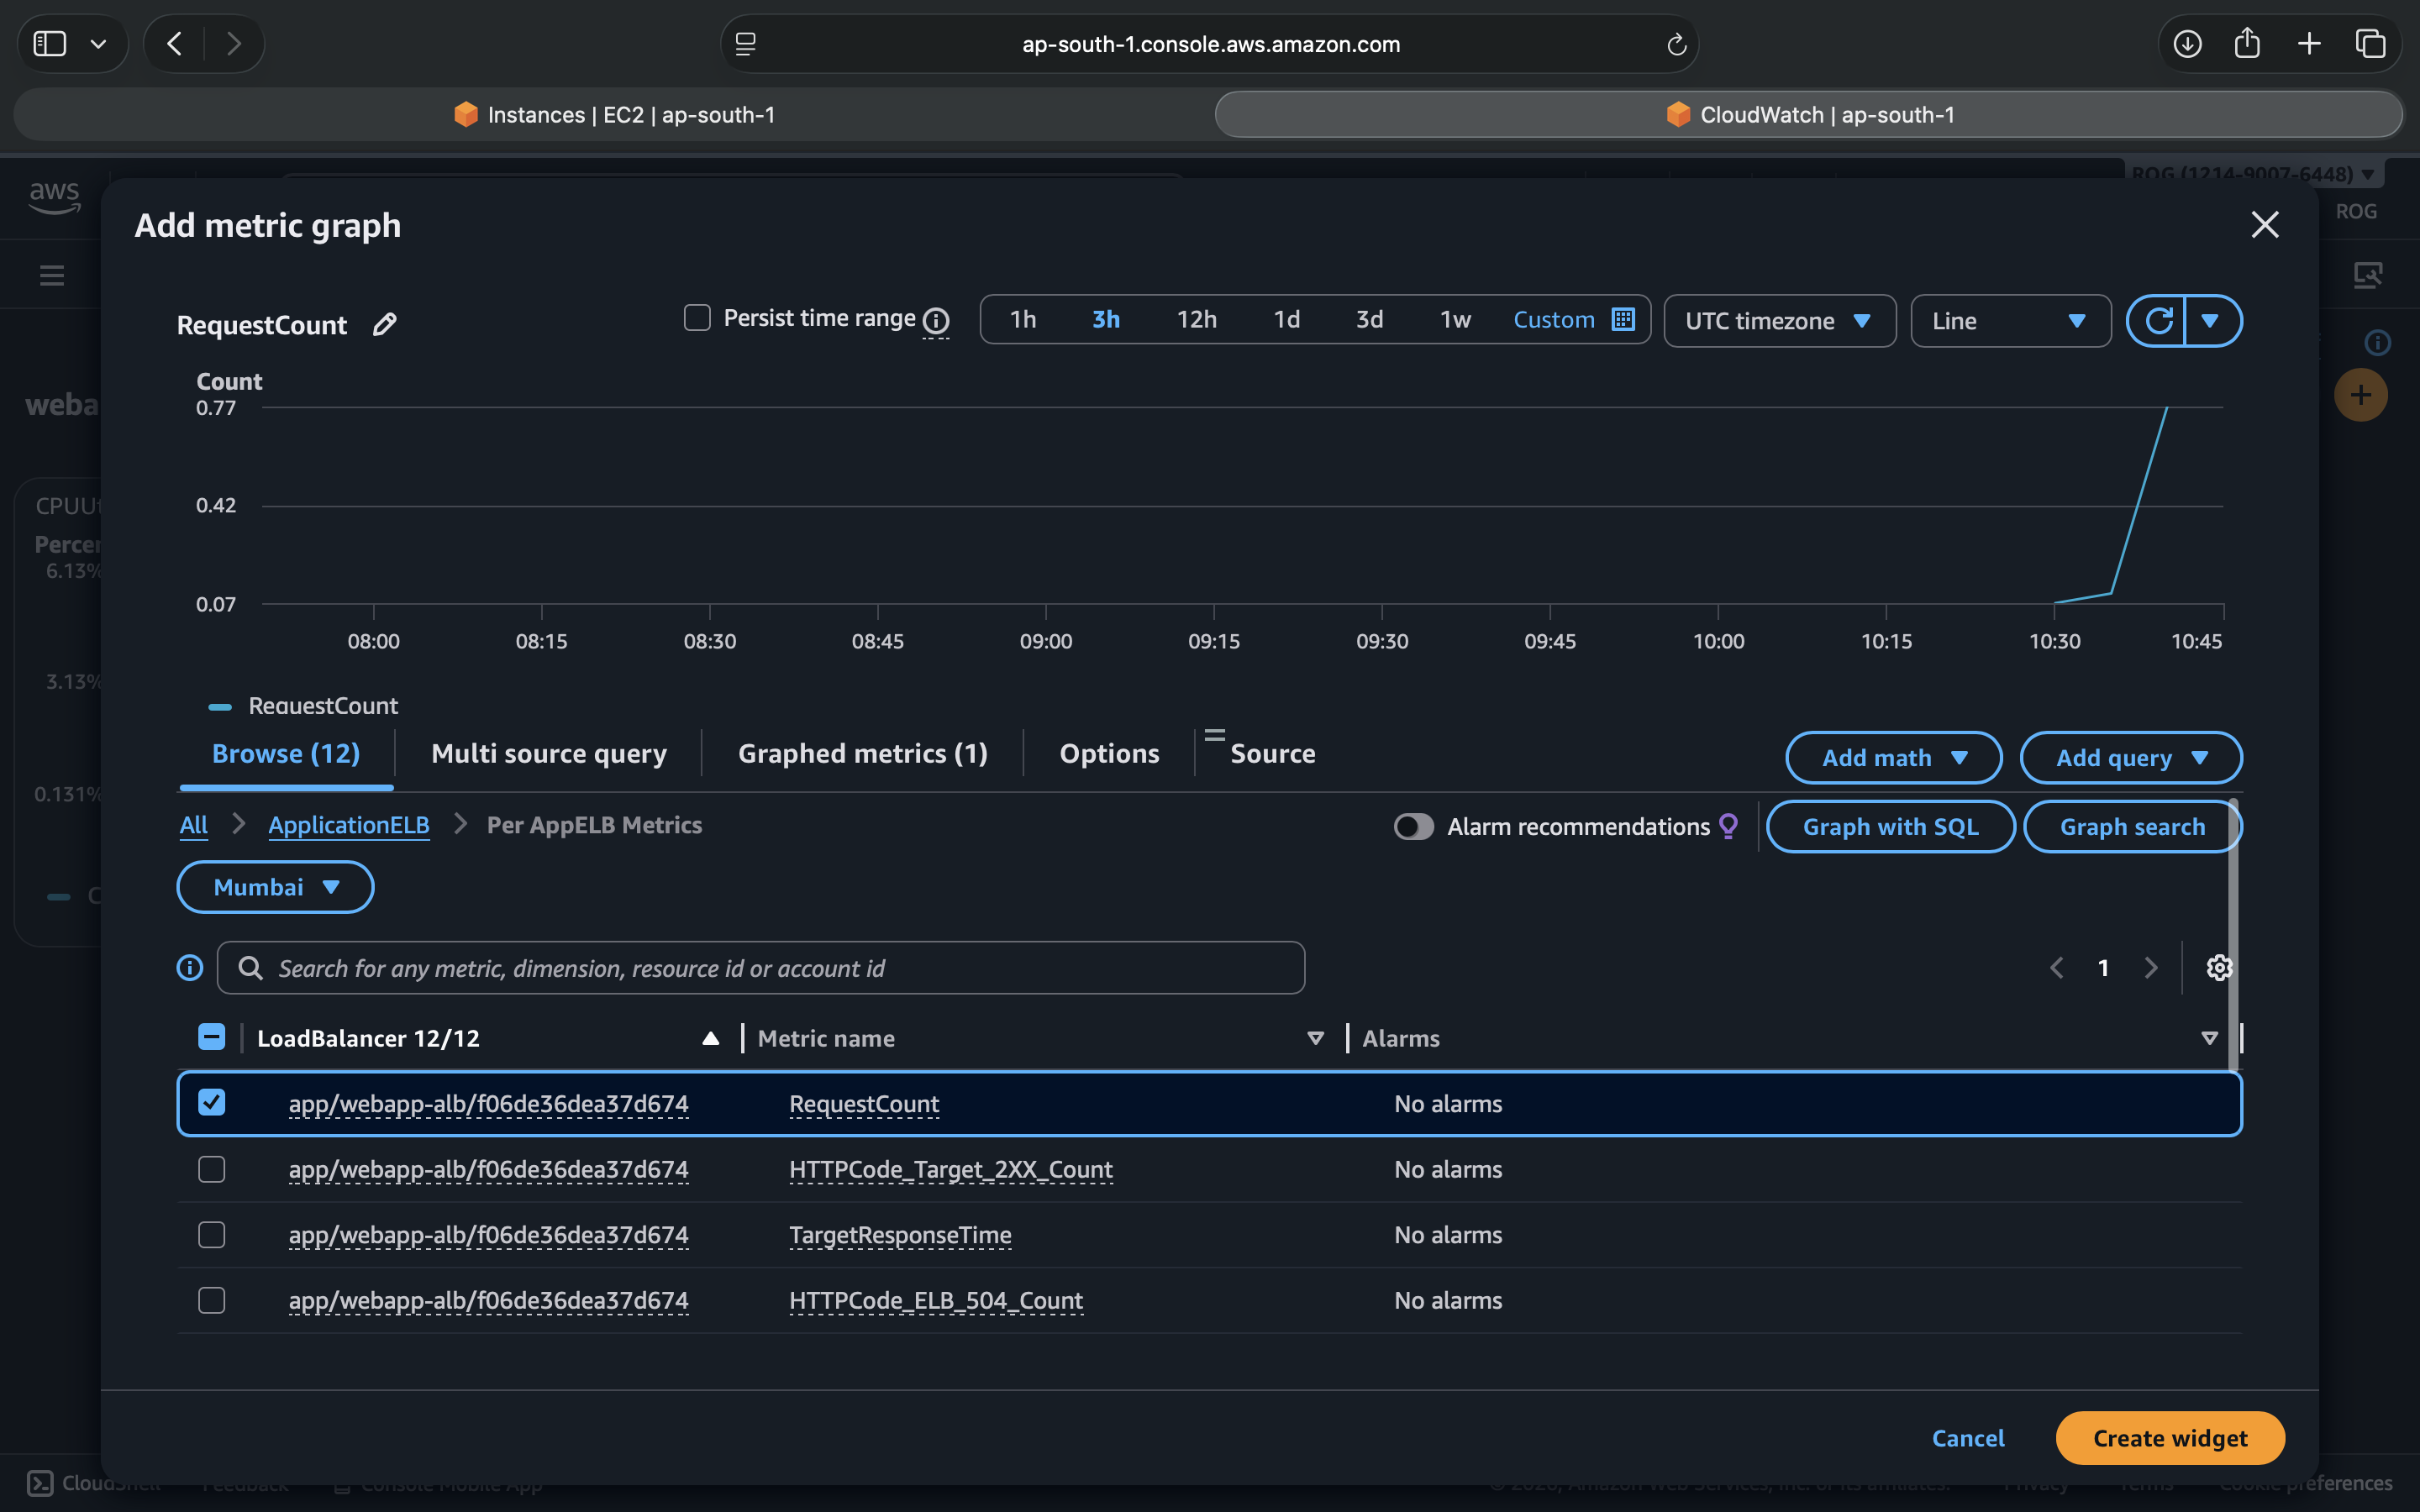Screen dimensions: 2420x1512
Task: Toggle Alarm recommendations switch
Action: tap(1413, 826)
